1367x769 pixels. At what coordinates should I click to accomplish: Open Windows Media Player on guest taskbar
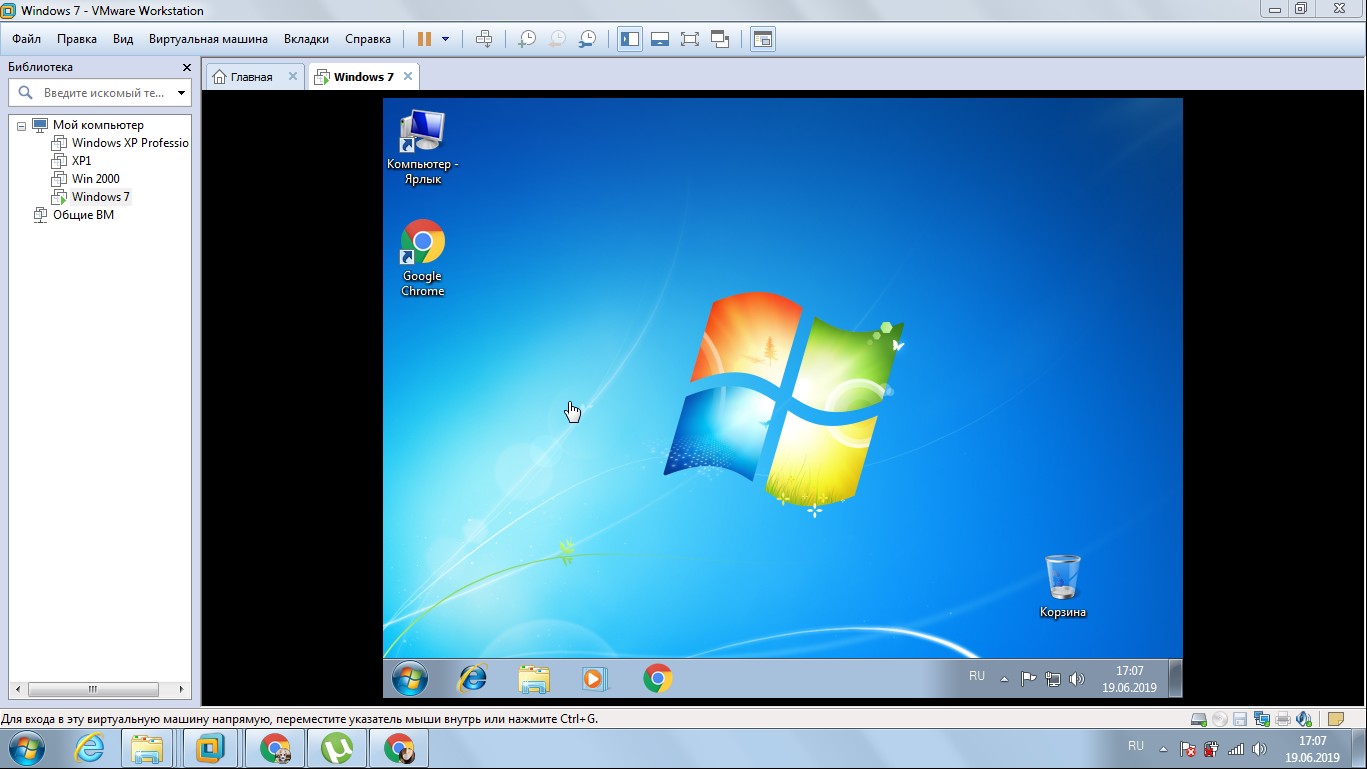595,678
